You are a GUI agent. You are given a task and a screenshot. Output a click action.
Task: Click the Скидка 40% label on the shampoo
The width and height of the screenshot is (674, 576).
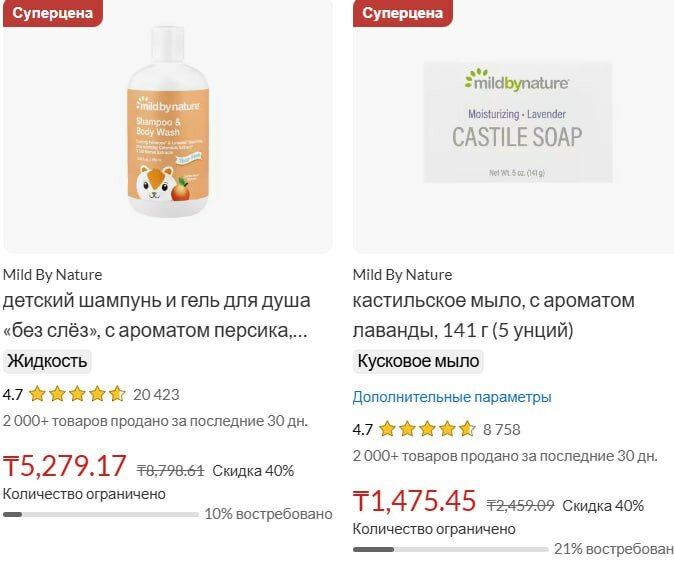coord(253,470)
